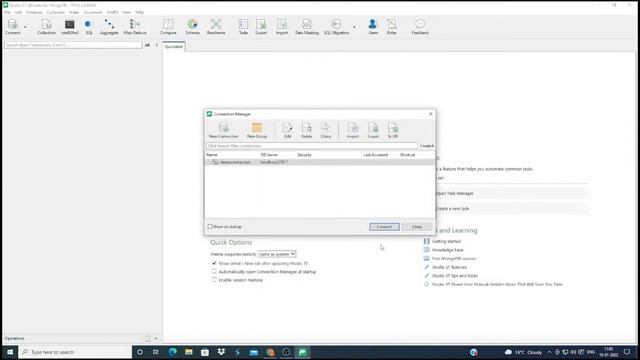The height and width of the screenshot is (360, 640).
Task: Open Studio 3T tips and tricks link
Action: pos(454,276)
